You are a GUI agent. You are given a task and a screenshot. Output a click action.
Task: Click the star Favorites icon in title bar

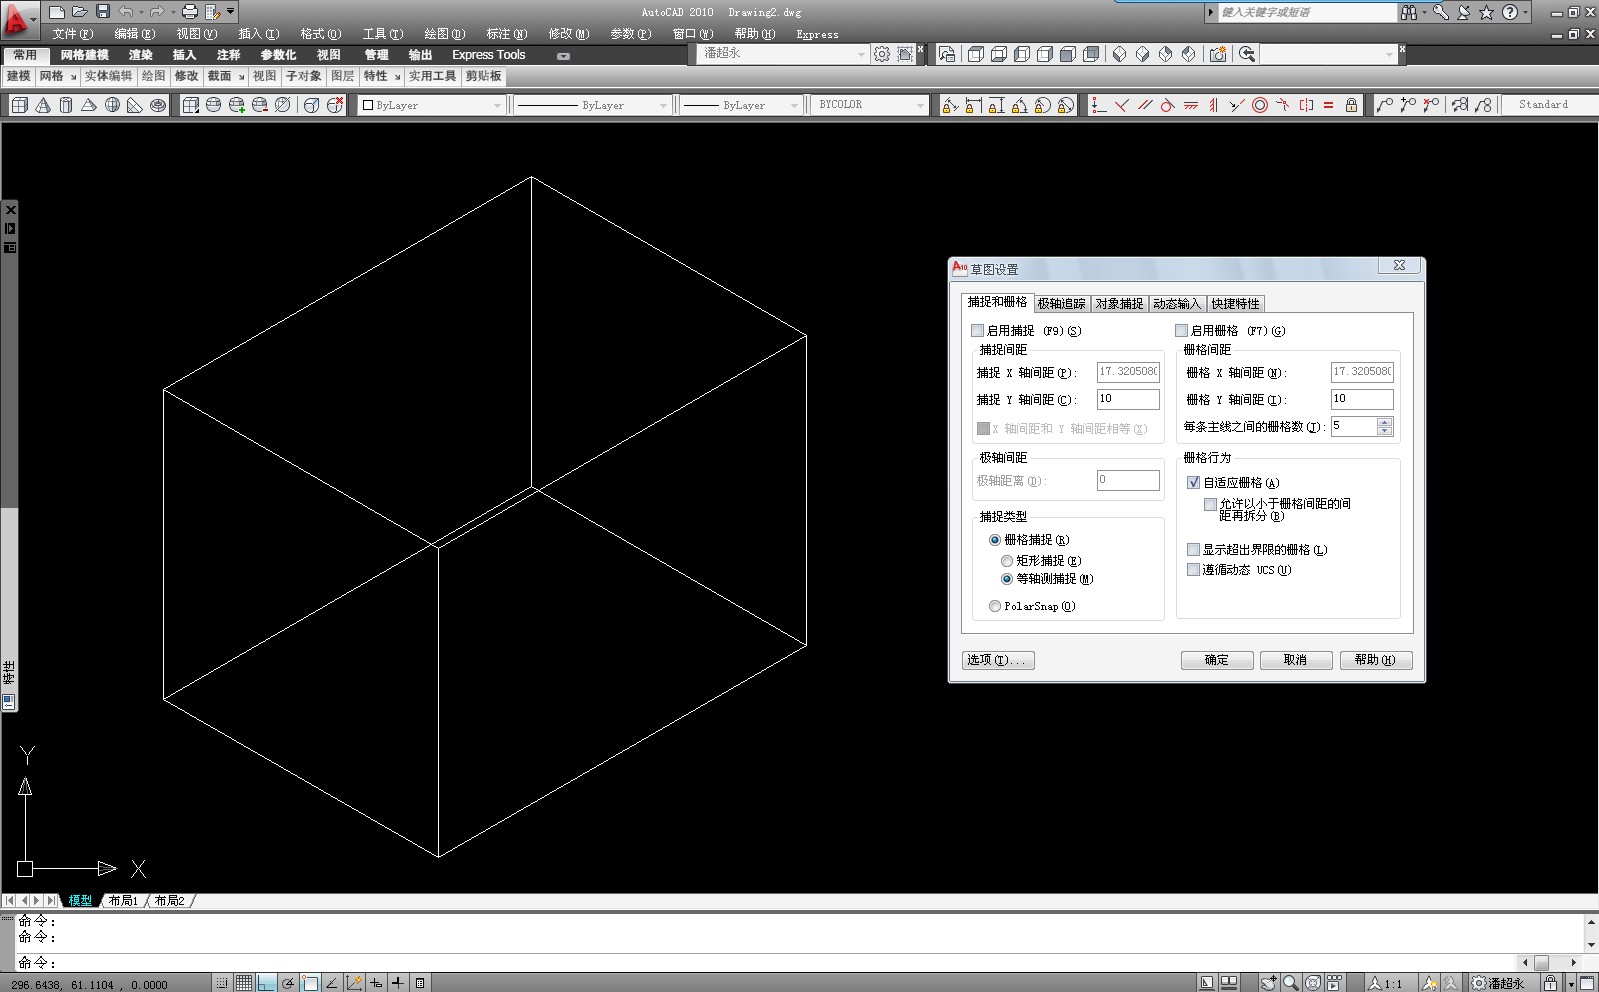pos(1486,12)
